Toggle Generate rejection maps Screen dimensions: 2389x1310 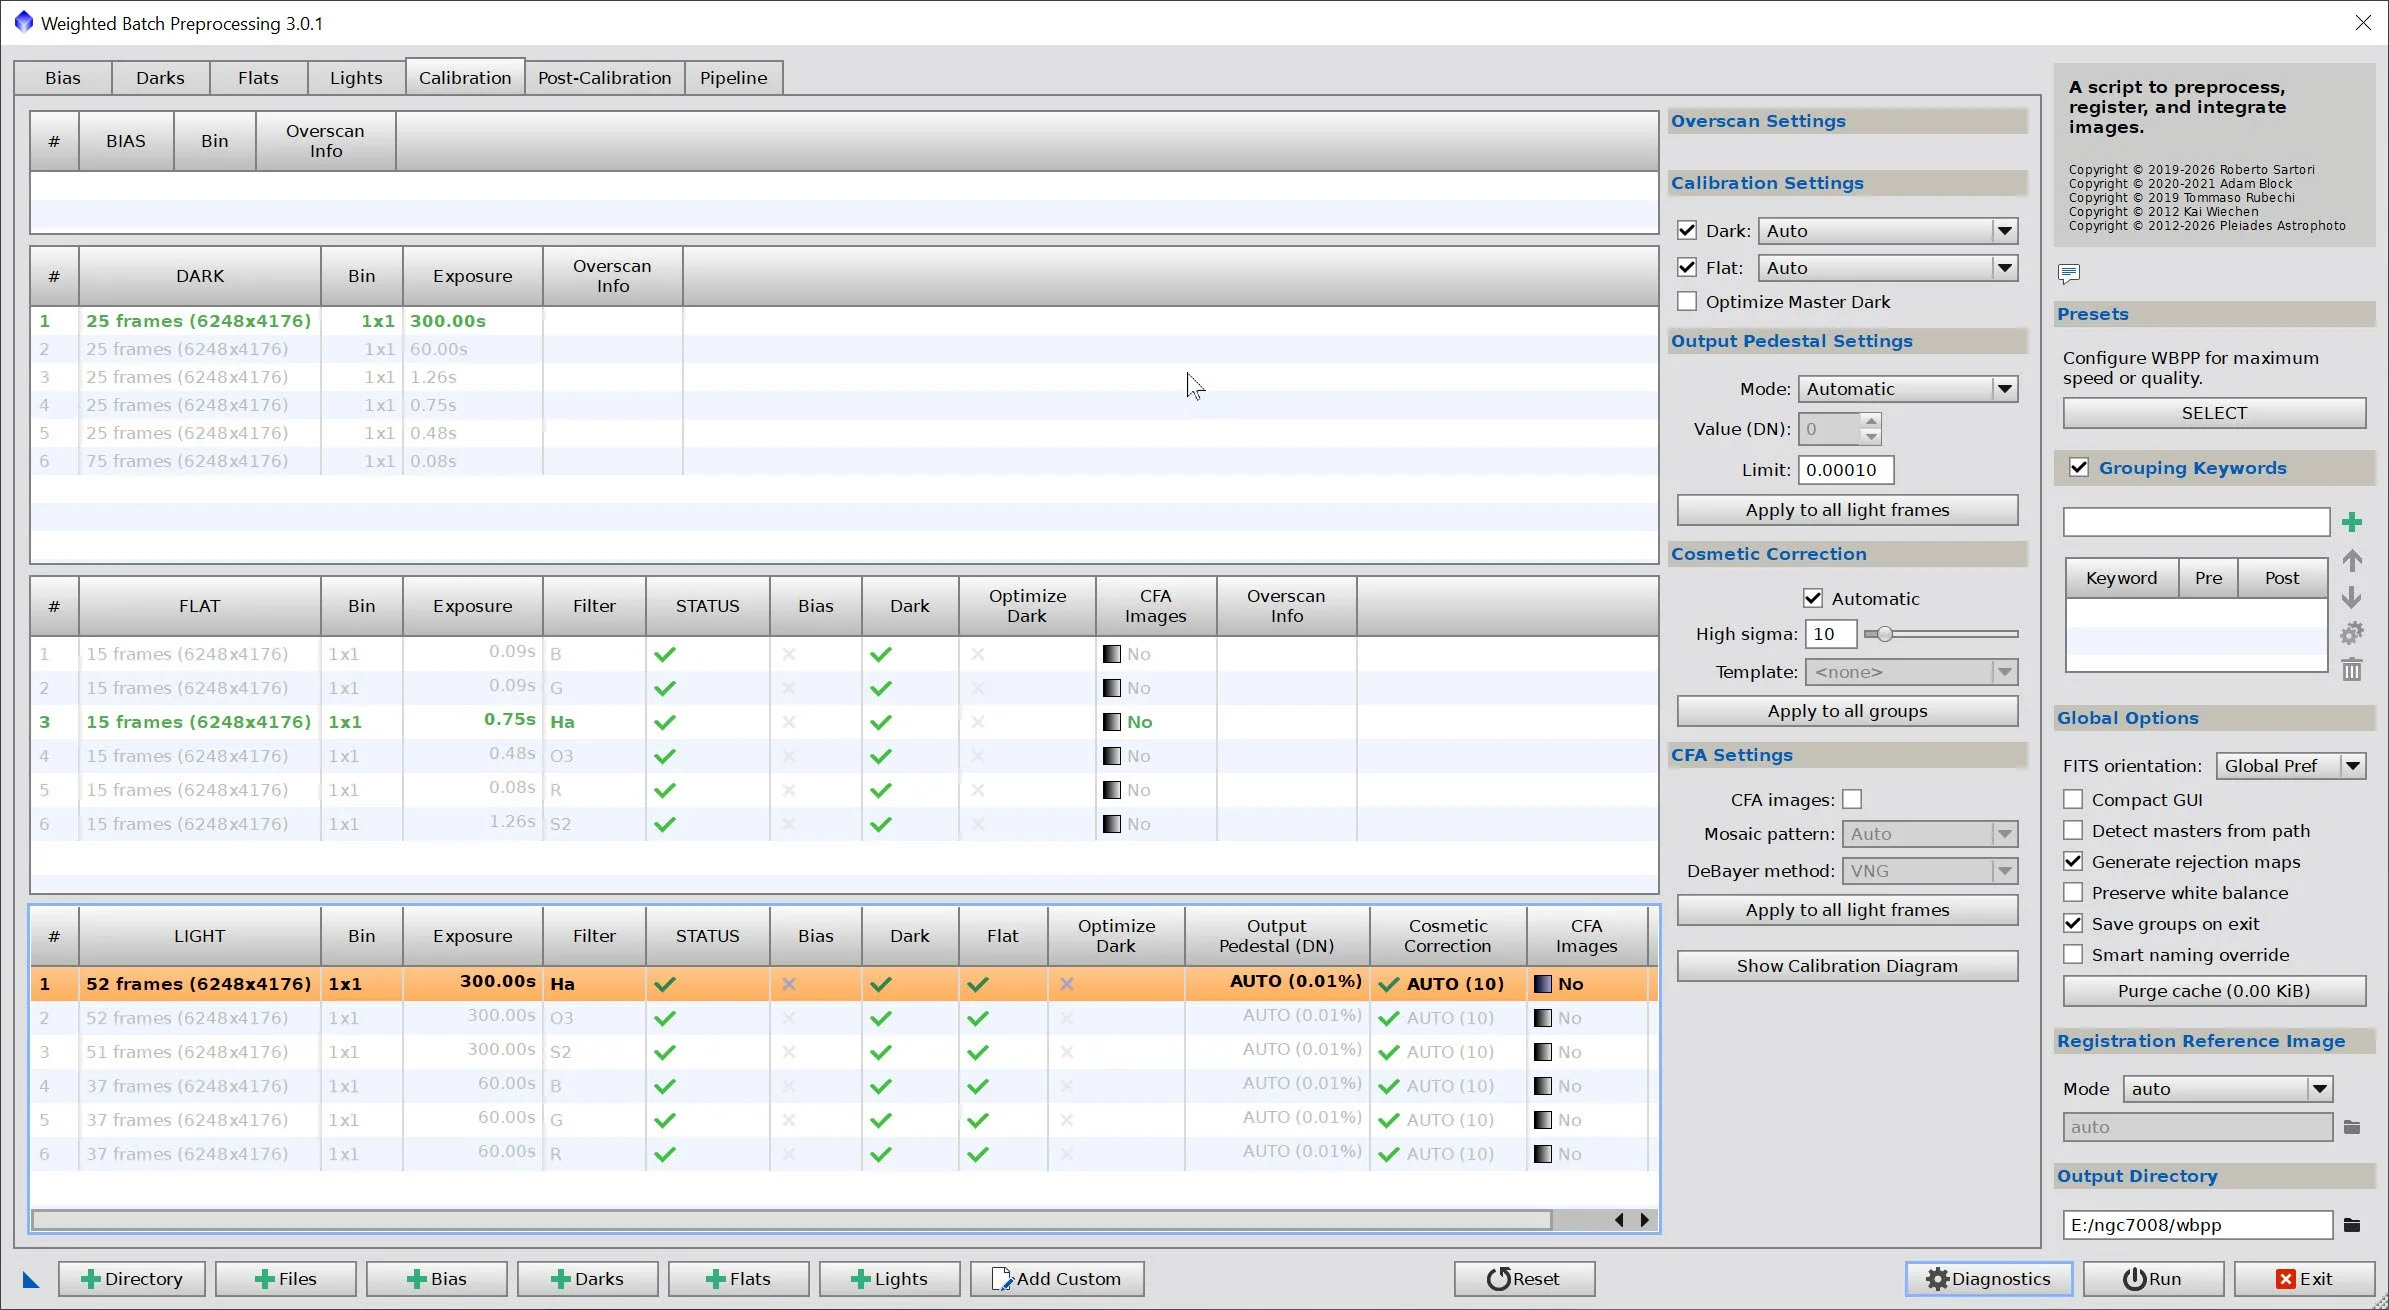coord(2073,861)
